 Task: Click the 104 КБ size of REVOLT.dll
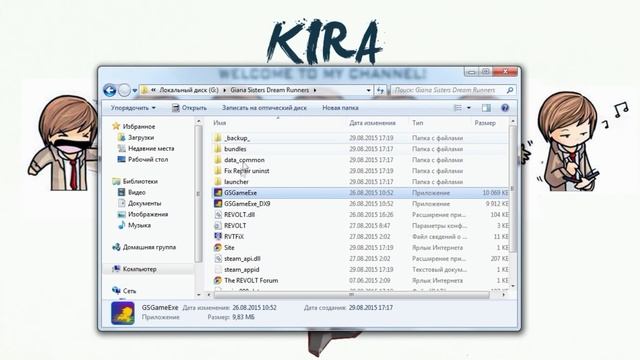499,215
